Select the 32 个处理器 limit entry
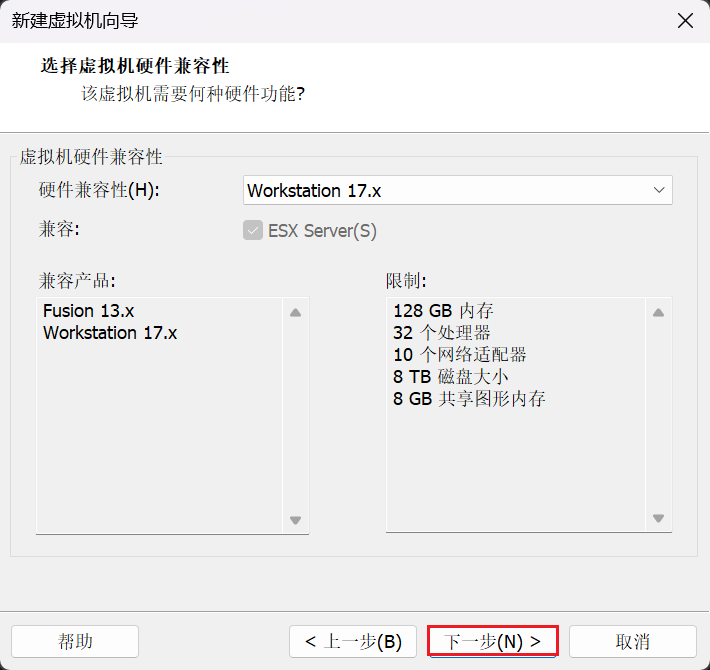The width and height of the screenshot is (710, 670). click(x=441, y=333)
